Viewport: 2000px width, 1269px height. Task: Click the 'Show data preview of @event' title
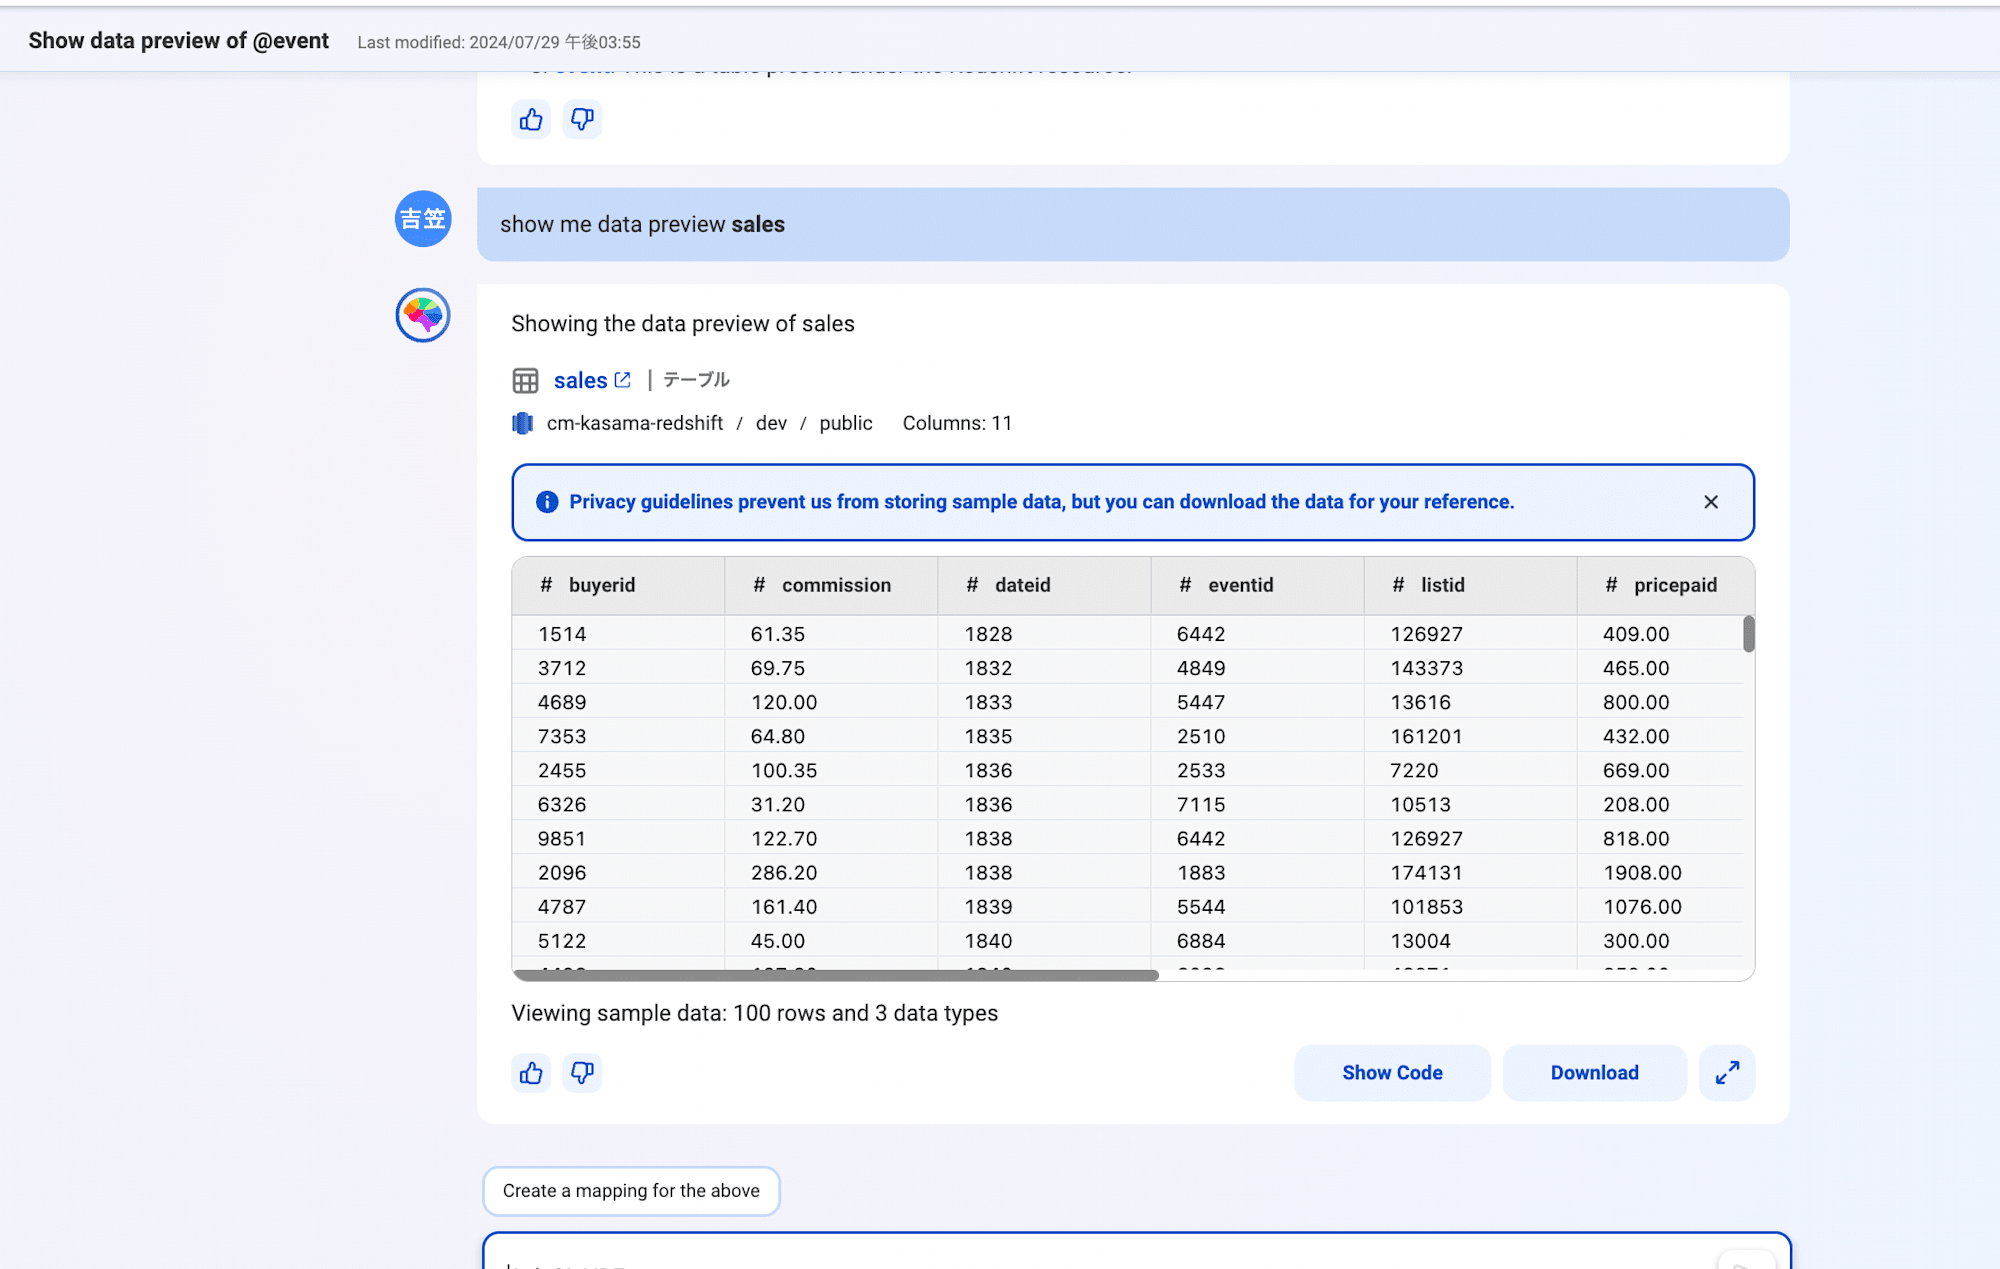coord(178,41)
